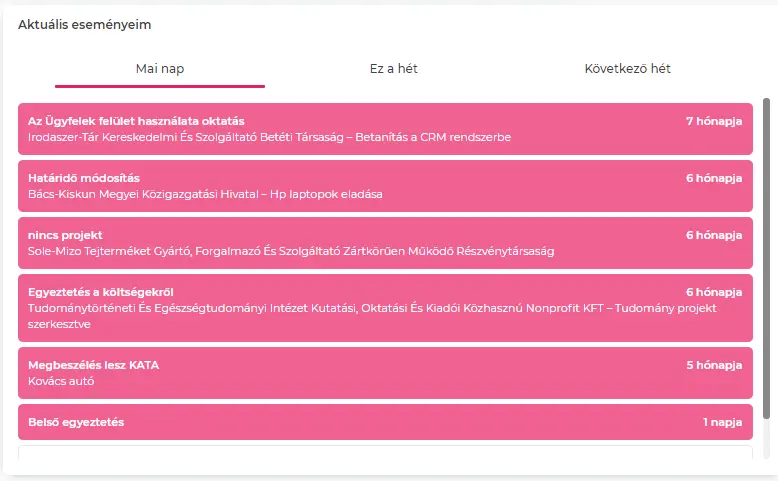Click the 7 hónapja timestamp
Image resolution: width=778 pixels, height=481 pixels.
[713, 121]
